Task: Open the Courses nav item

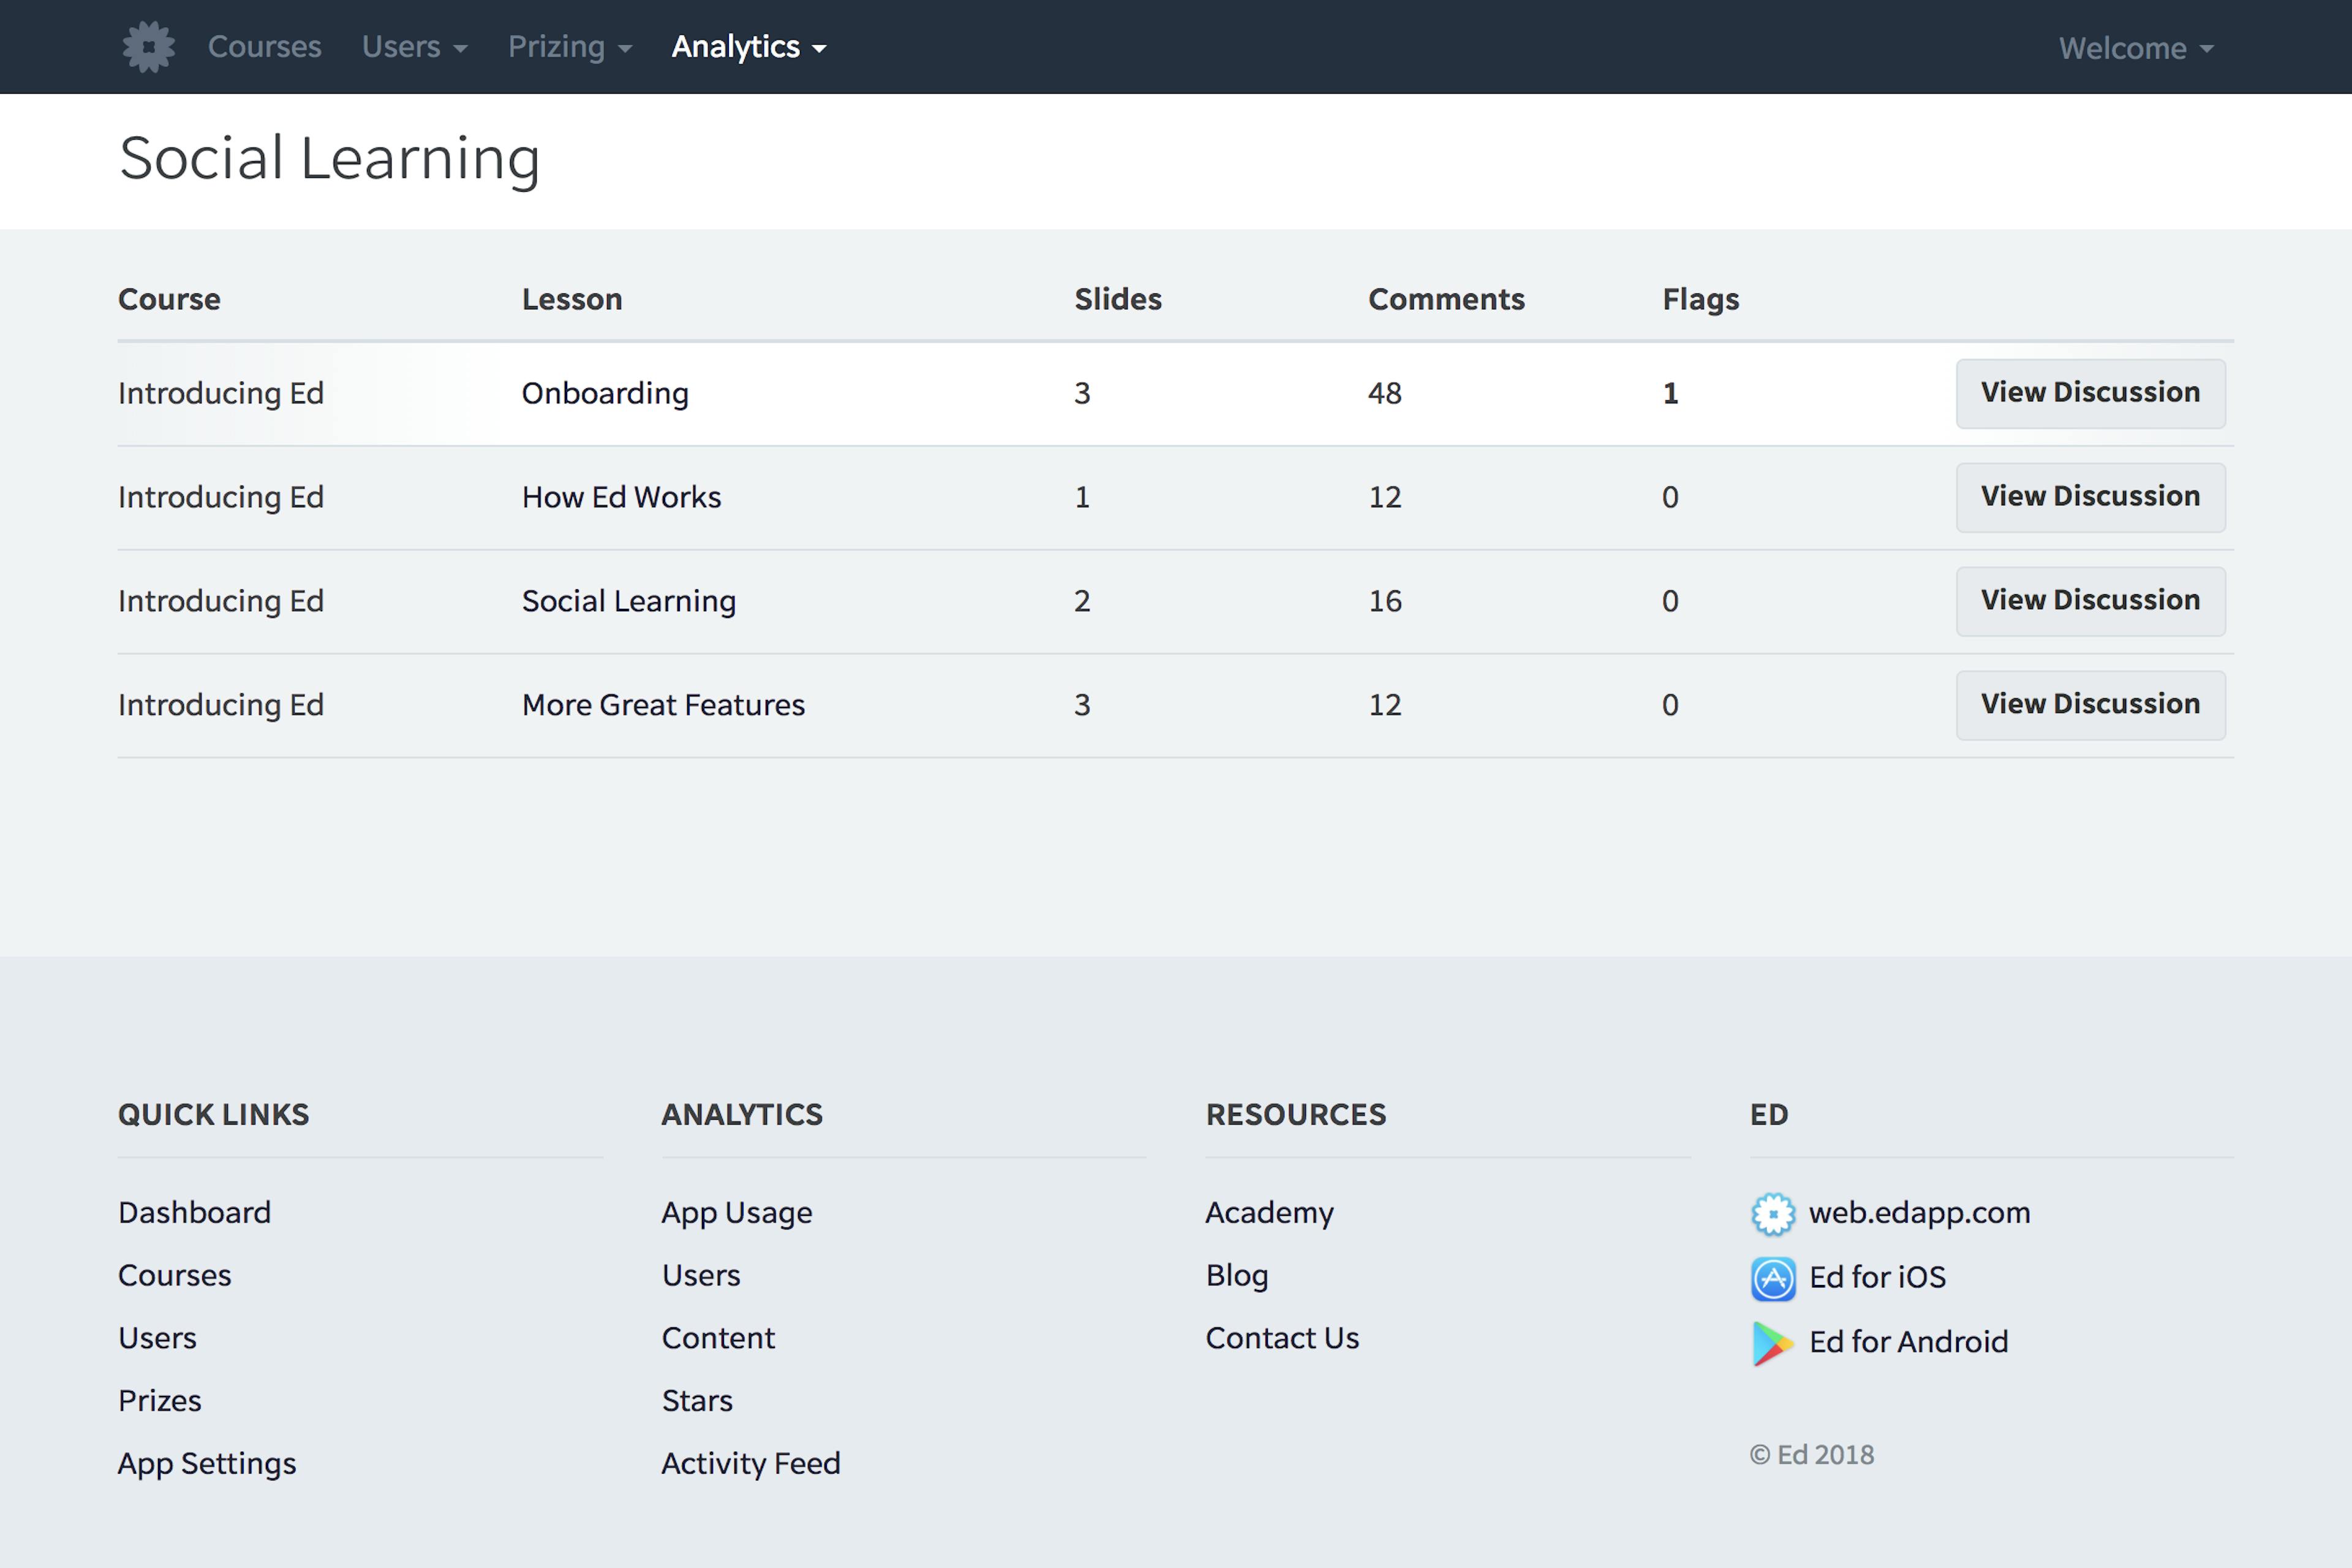Action: [265, 47]
